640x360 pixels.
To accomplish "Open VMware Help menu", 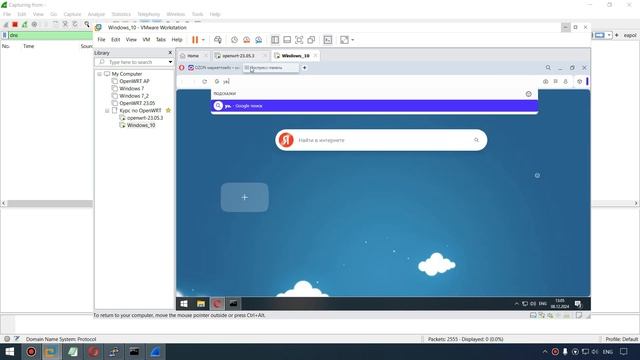I will pos(177,40).
